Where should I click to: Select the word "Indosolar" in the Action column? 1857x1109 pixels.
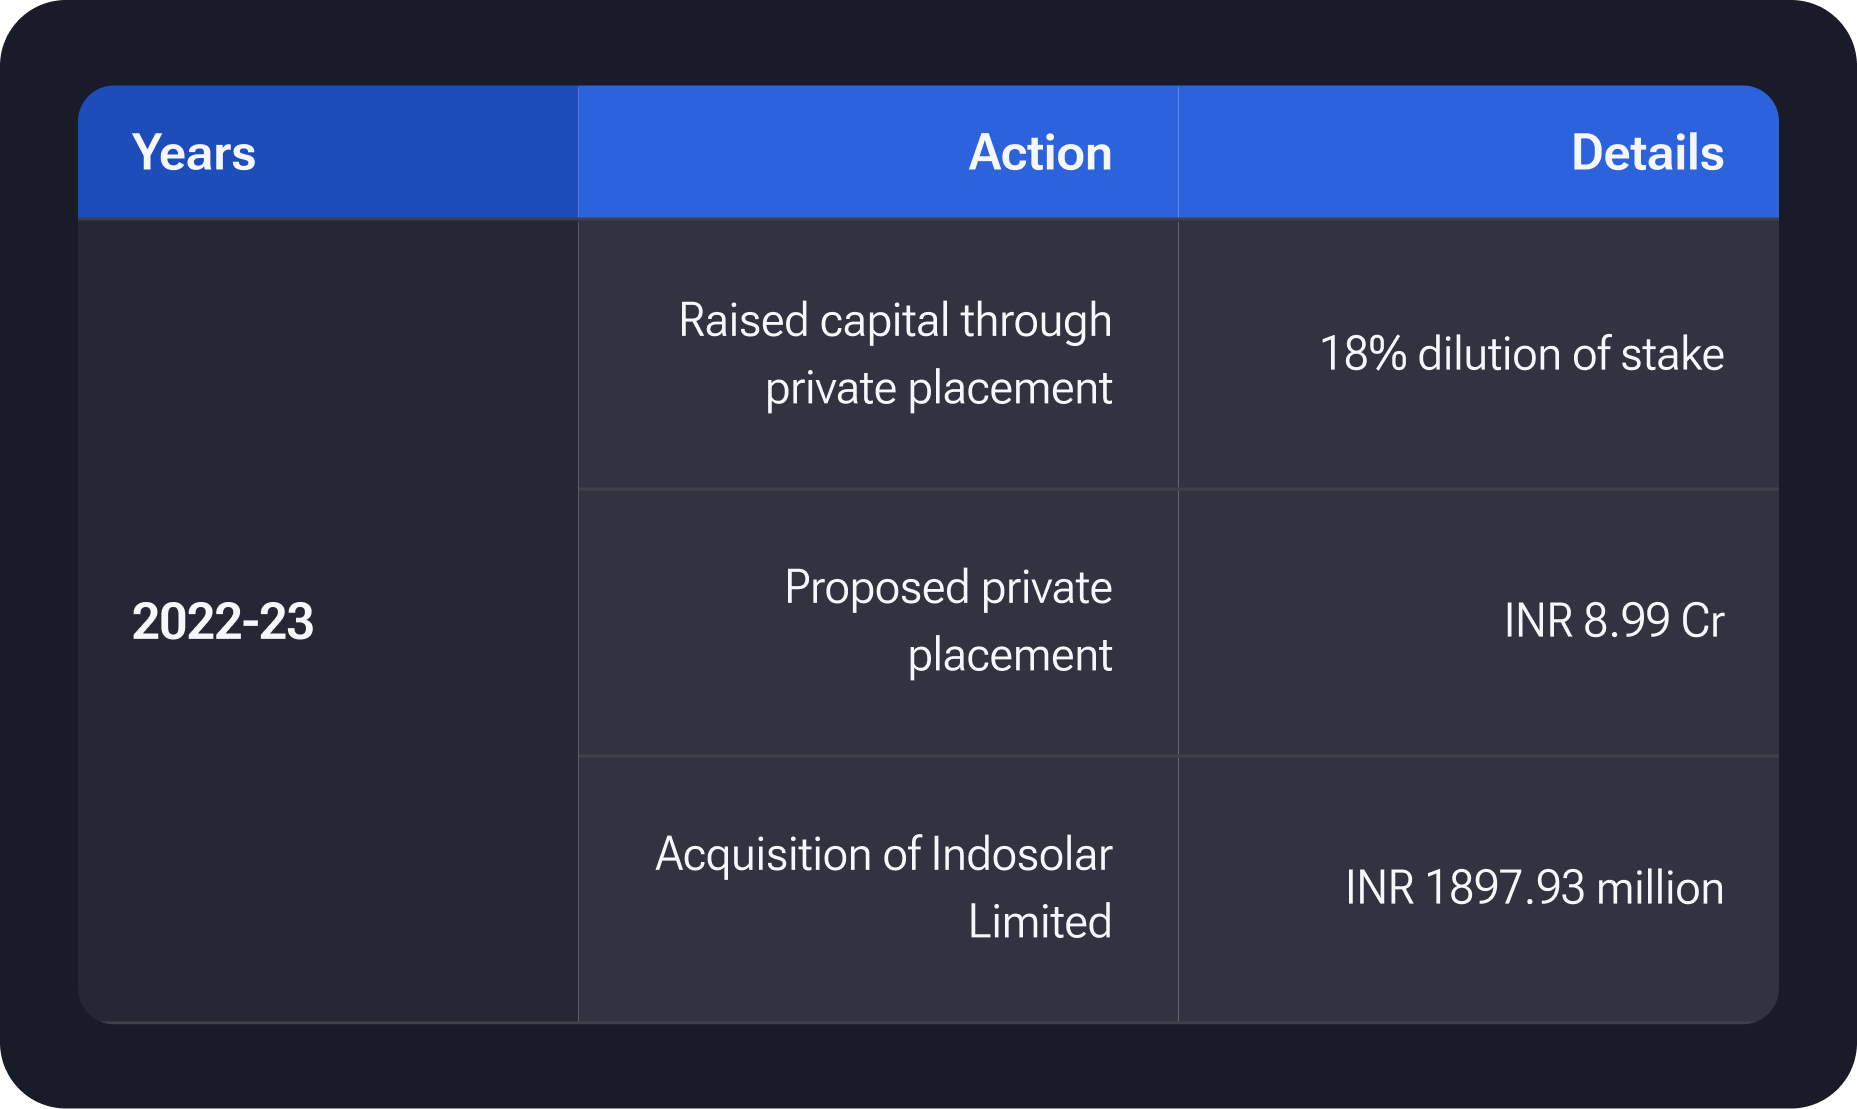pyautogui.click(x=1021, y=855)
